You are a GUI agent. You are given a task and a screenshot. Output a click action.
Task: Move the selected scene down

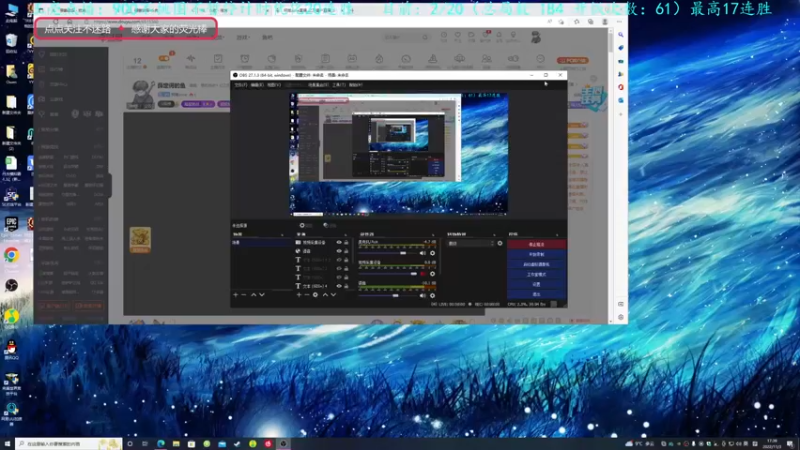262,295
